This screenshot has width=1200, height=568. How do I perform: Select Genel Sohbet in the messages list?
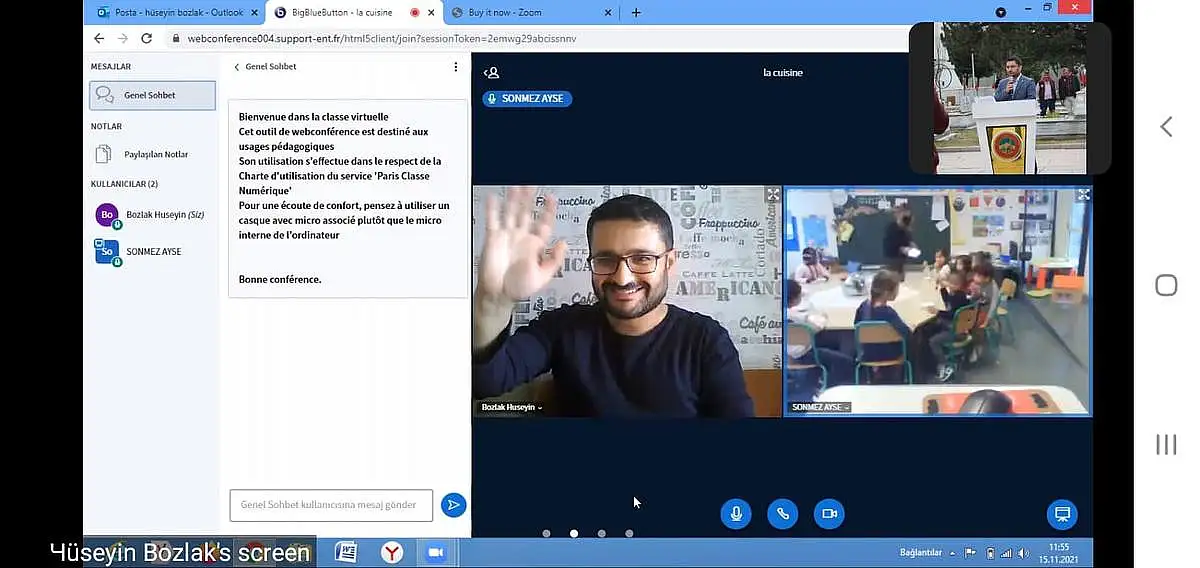(x=152, y=96)
